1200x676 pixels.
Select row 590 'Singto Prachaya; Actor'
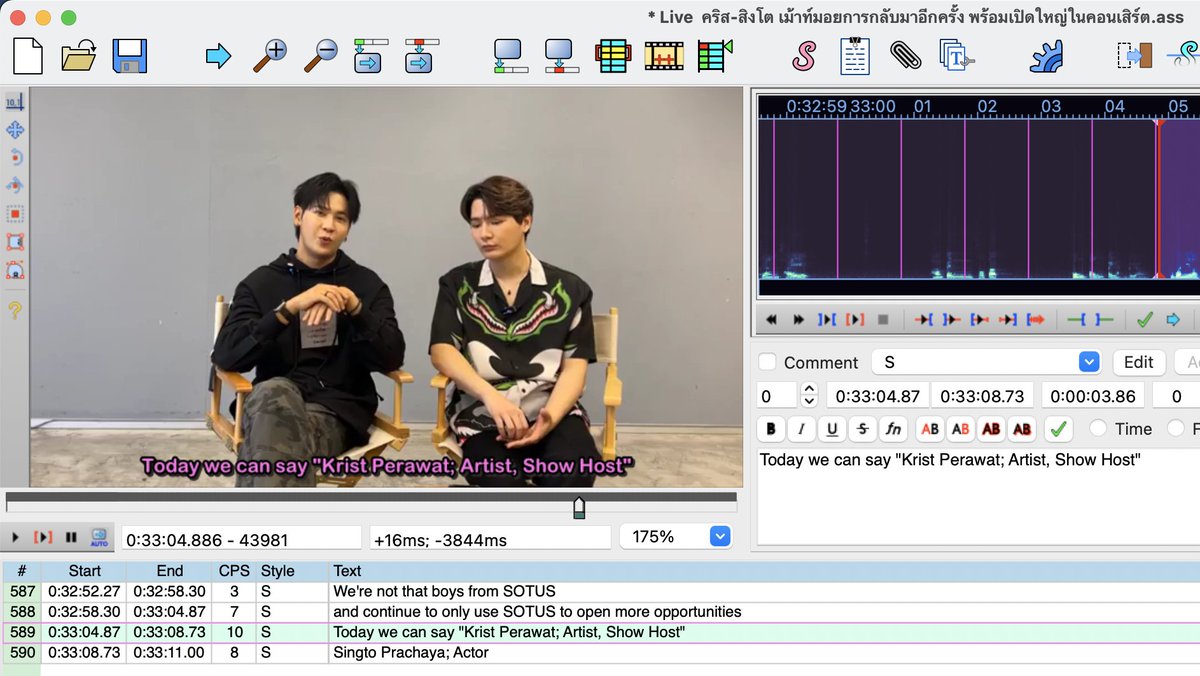click(x=600, y=653)
